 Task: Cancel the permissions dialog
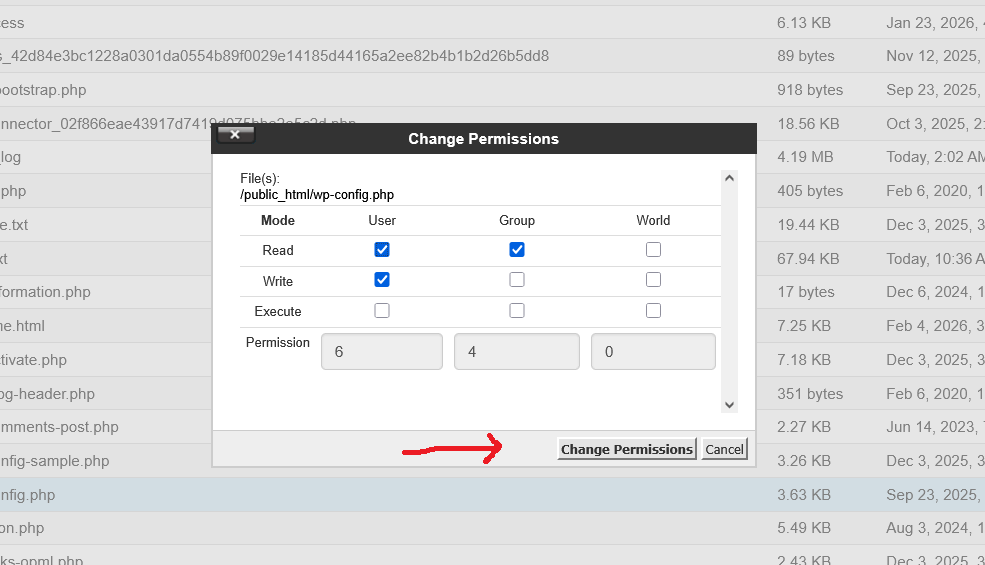pos(724,449)
